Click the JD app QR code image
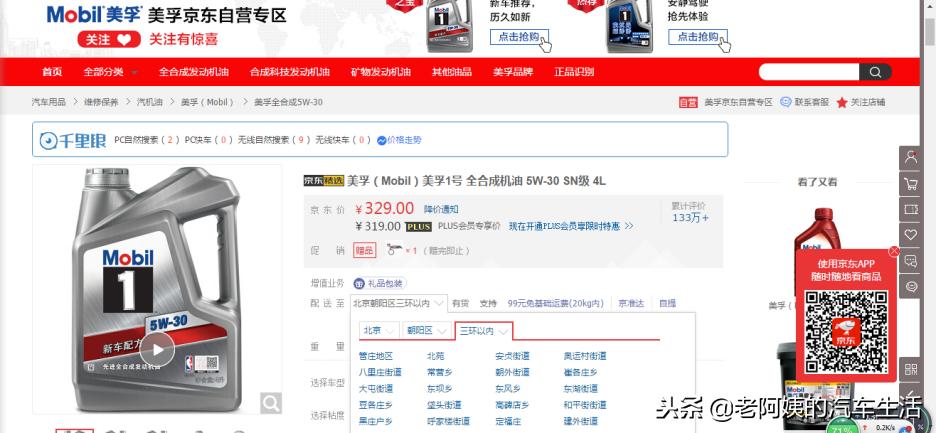936x433 pixels. [x=845, y=332]
